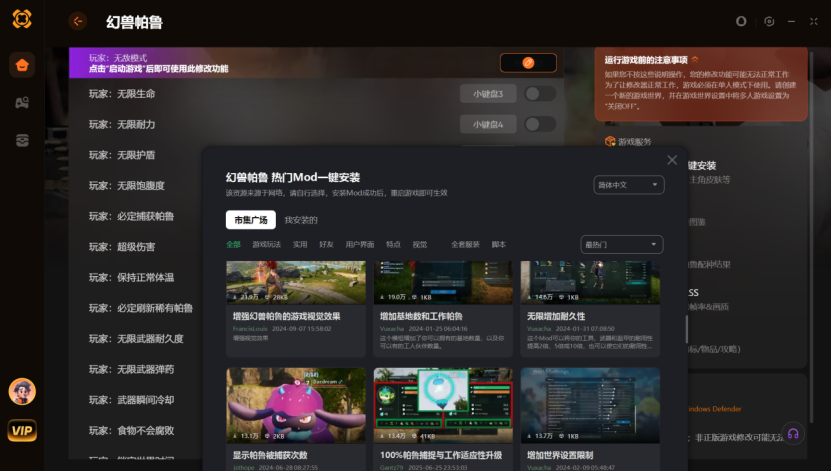
Task: Click the headset support icon
Action: point(792,433)
